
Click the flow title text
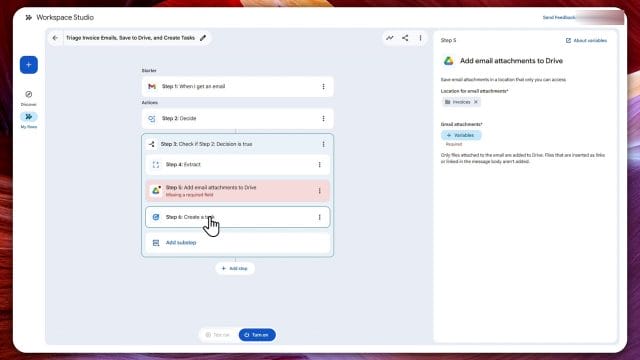coord(130,38)
